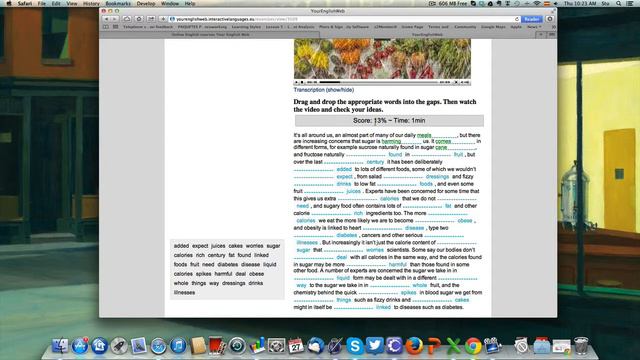Screen dimensions: 640x360
Task: Expand the News bookmarks folder
Action: [534, 27]
